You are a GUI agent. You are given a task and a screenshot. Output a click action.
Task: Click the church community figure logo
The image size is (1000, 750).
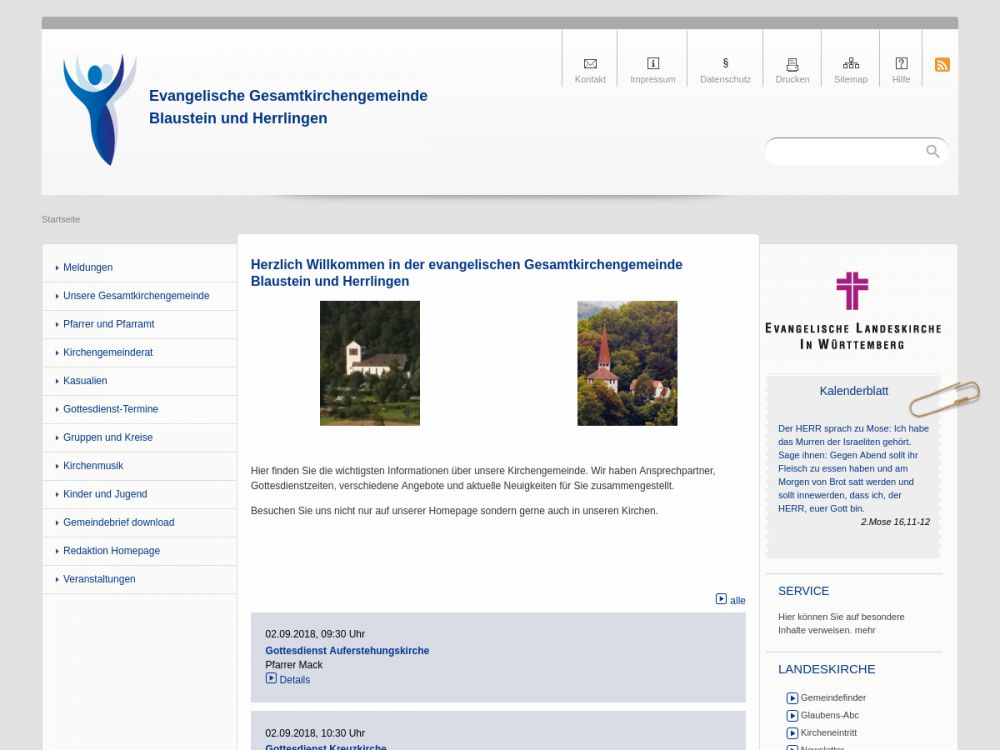click(99, 109)
